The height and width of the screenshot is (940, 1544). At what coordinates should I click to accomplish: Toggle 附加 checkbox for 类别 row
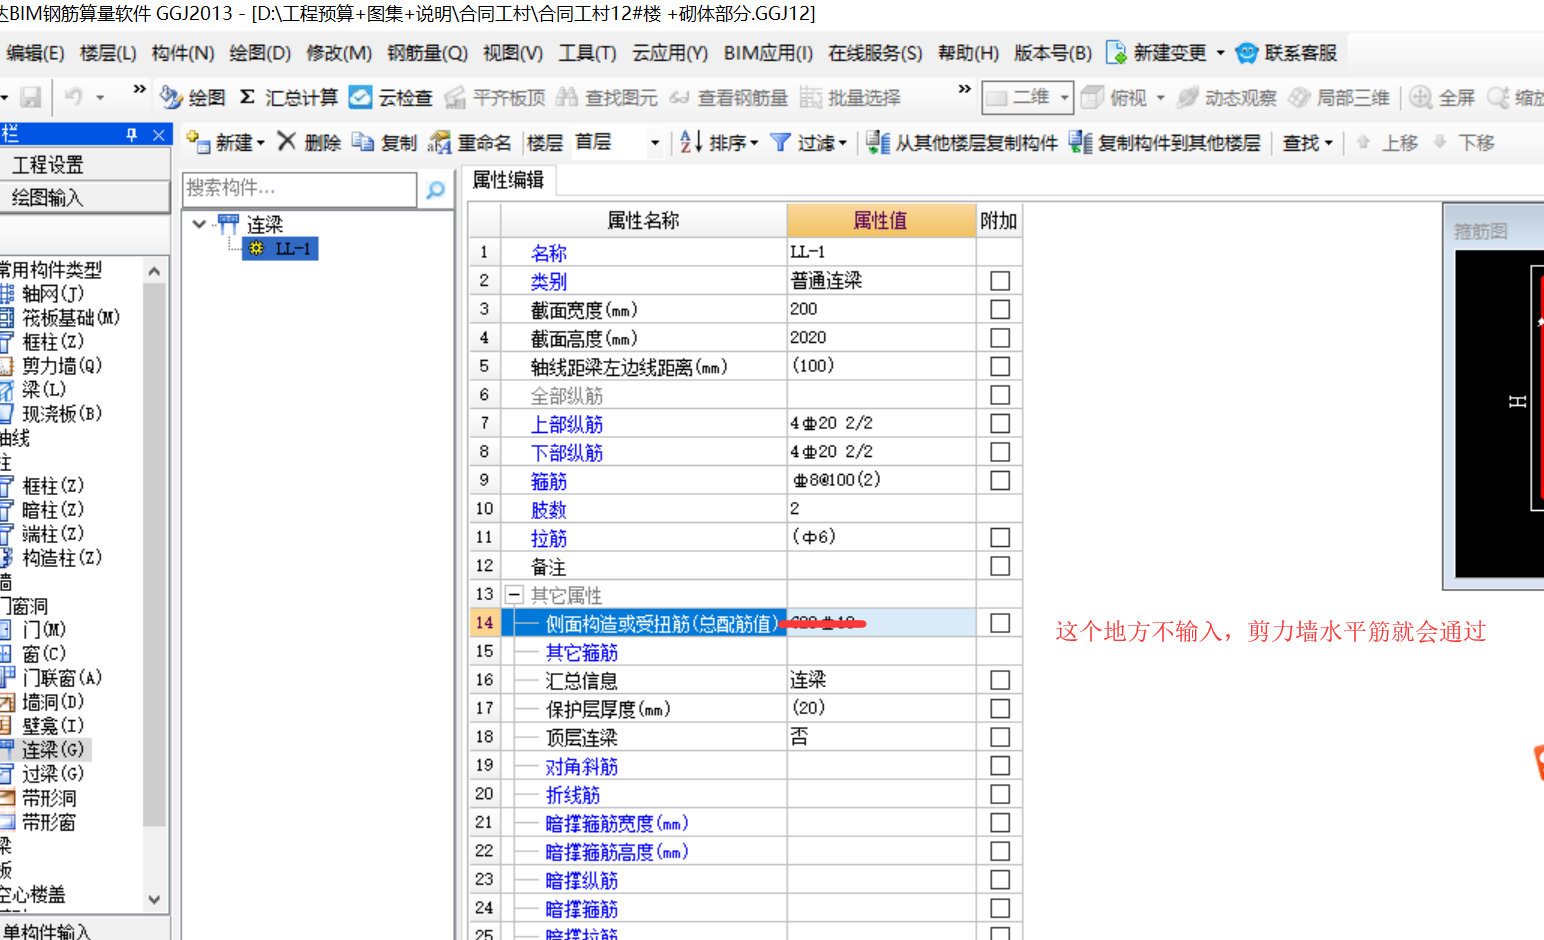[1000, 281]
